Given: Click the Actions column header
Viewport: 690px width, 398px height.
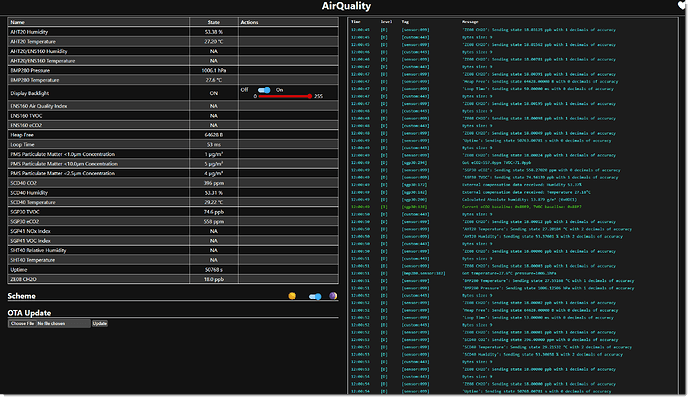Looking at the screenshot, I should tap(250, 22).
